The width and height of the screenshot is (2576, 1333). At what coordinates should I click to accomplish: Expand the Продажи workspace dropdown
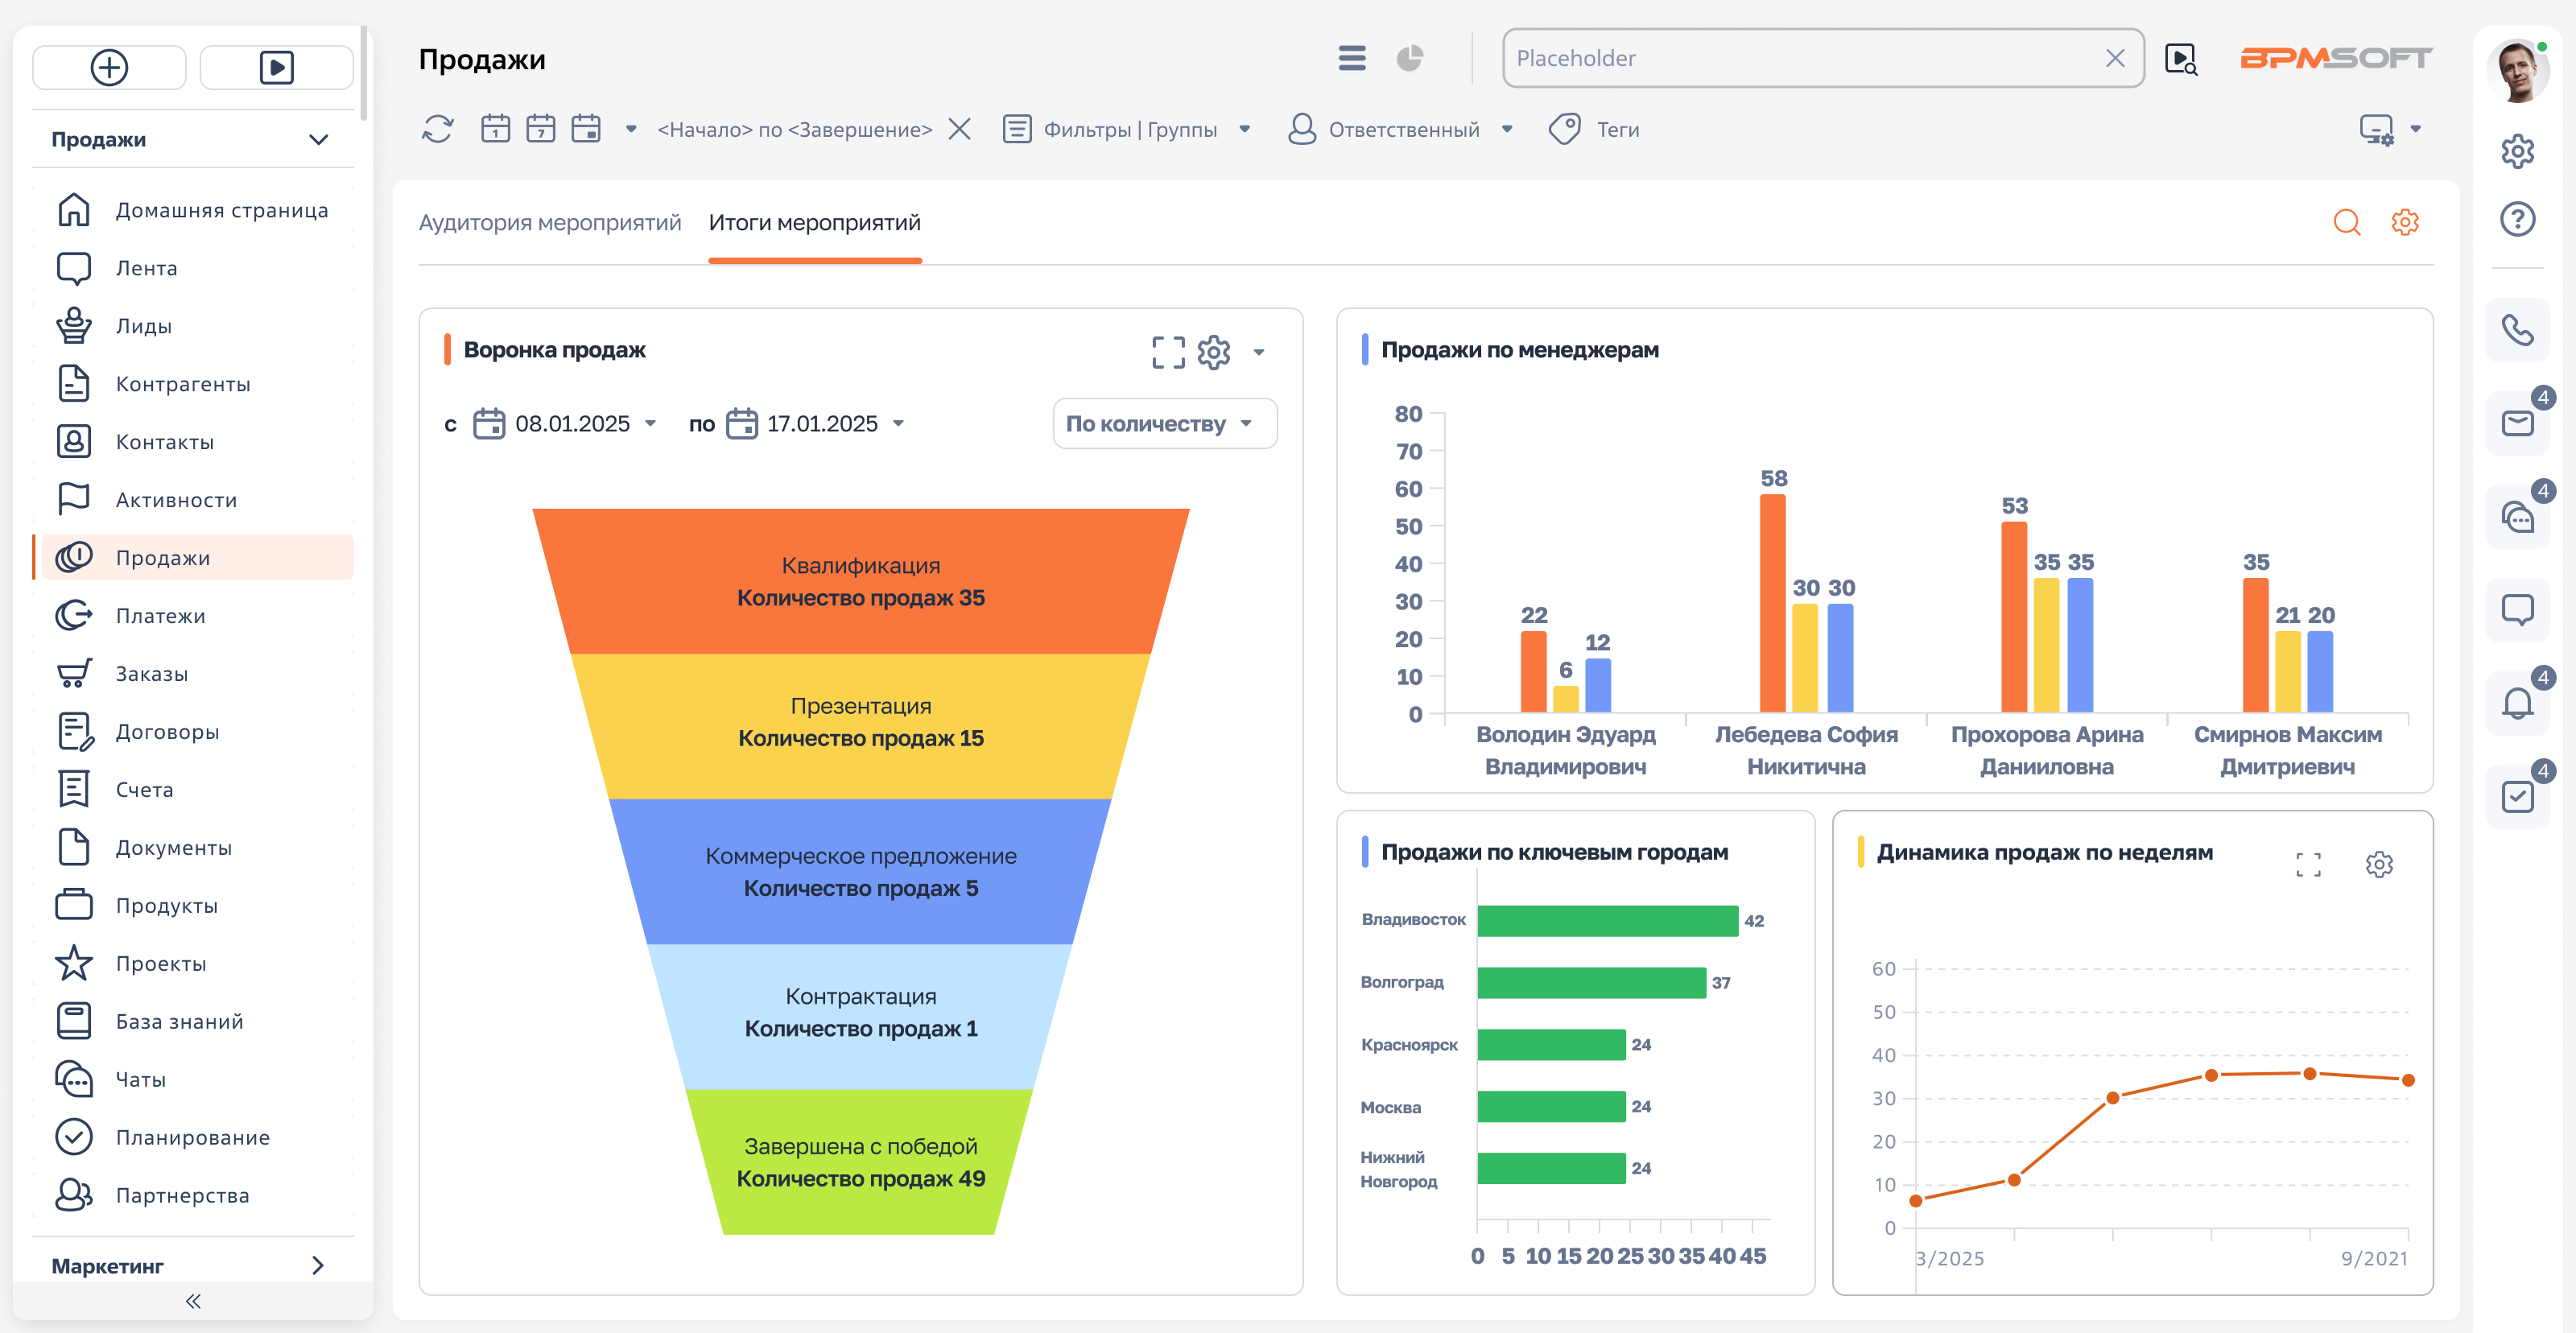[318, 139]
